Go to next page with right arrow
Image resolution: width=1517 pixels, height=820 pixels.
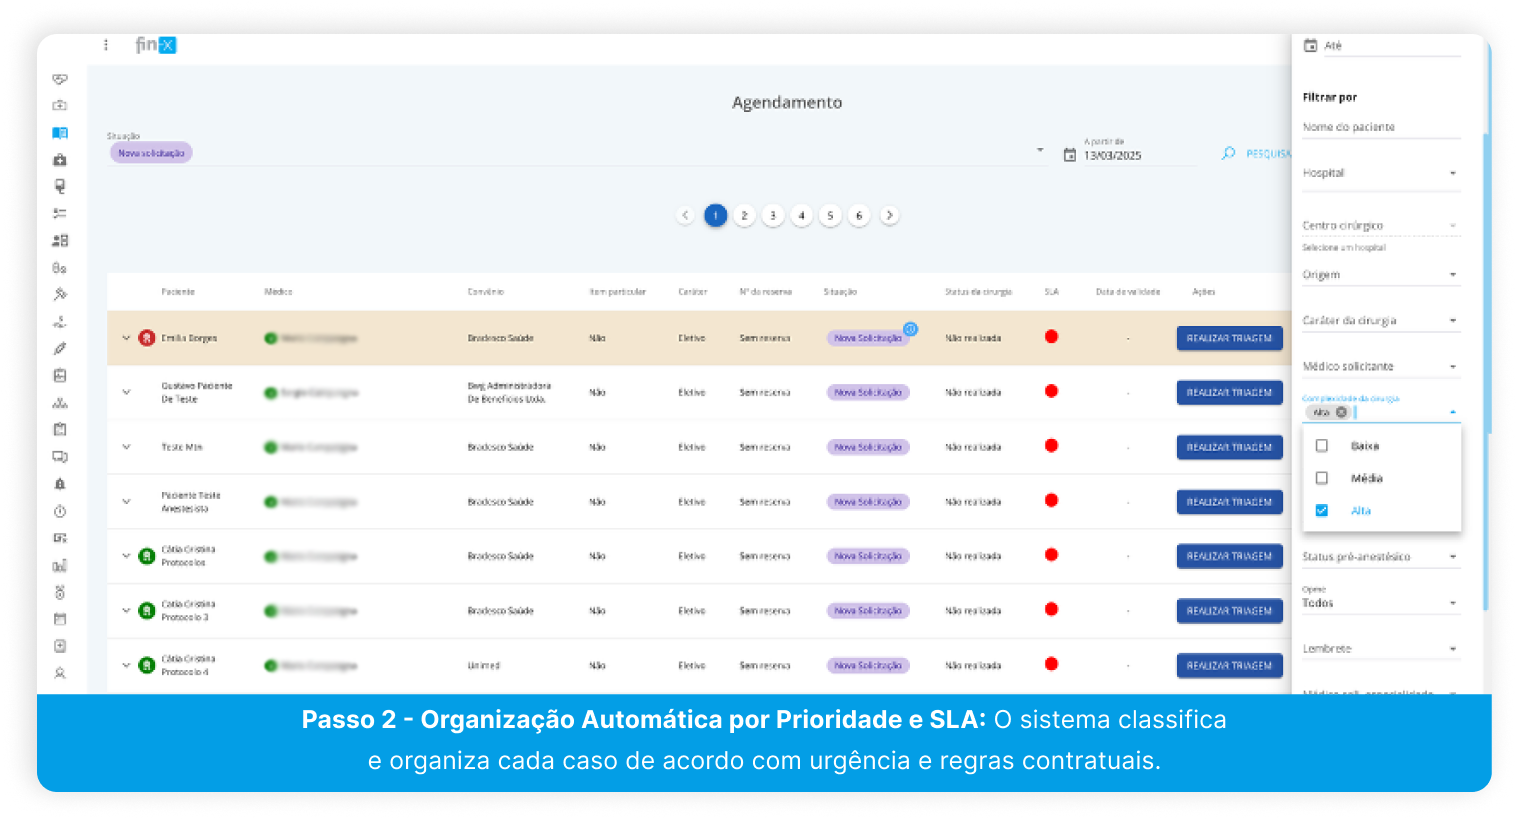click(x=889, y=215)
